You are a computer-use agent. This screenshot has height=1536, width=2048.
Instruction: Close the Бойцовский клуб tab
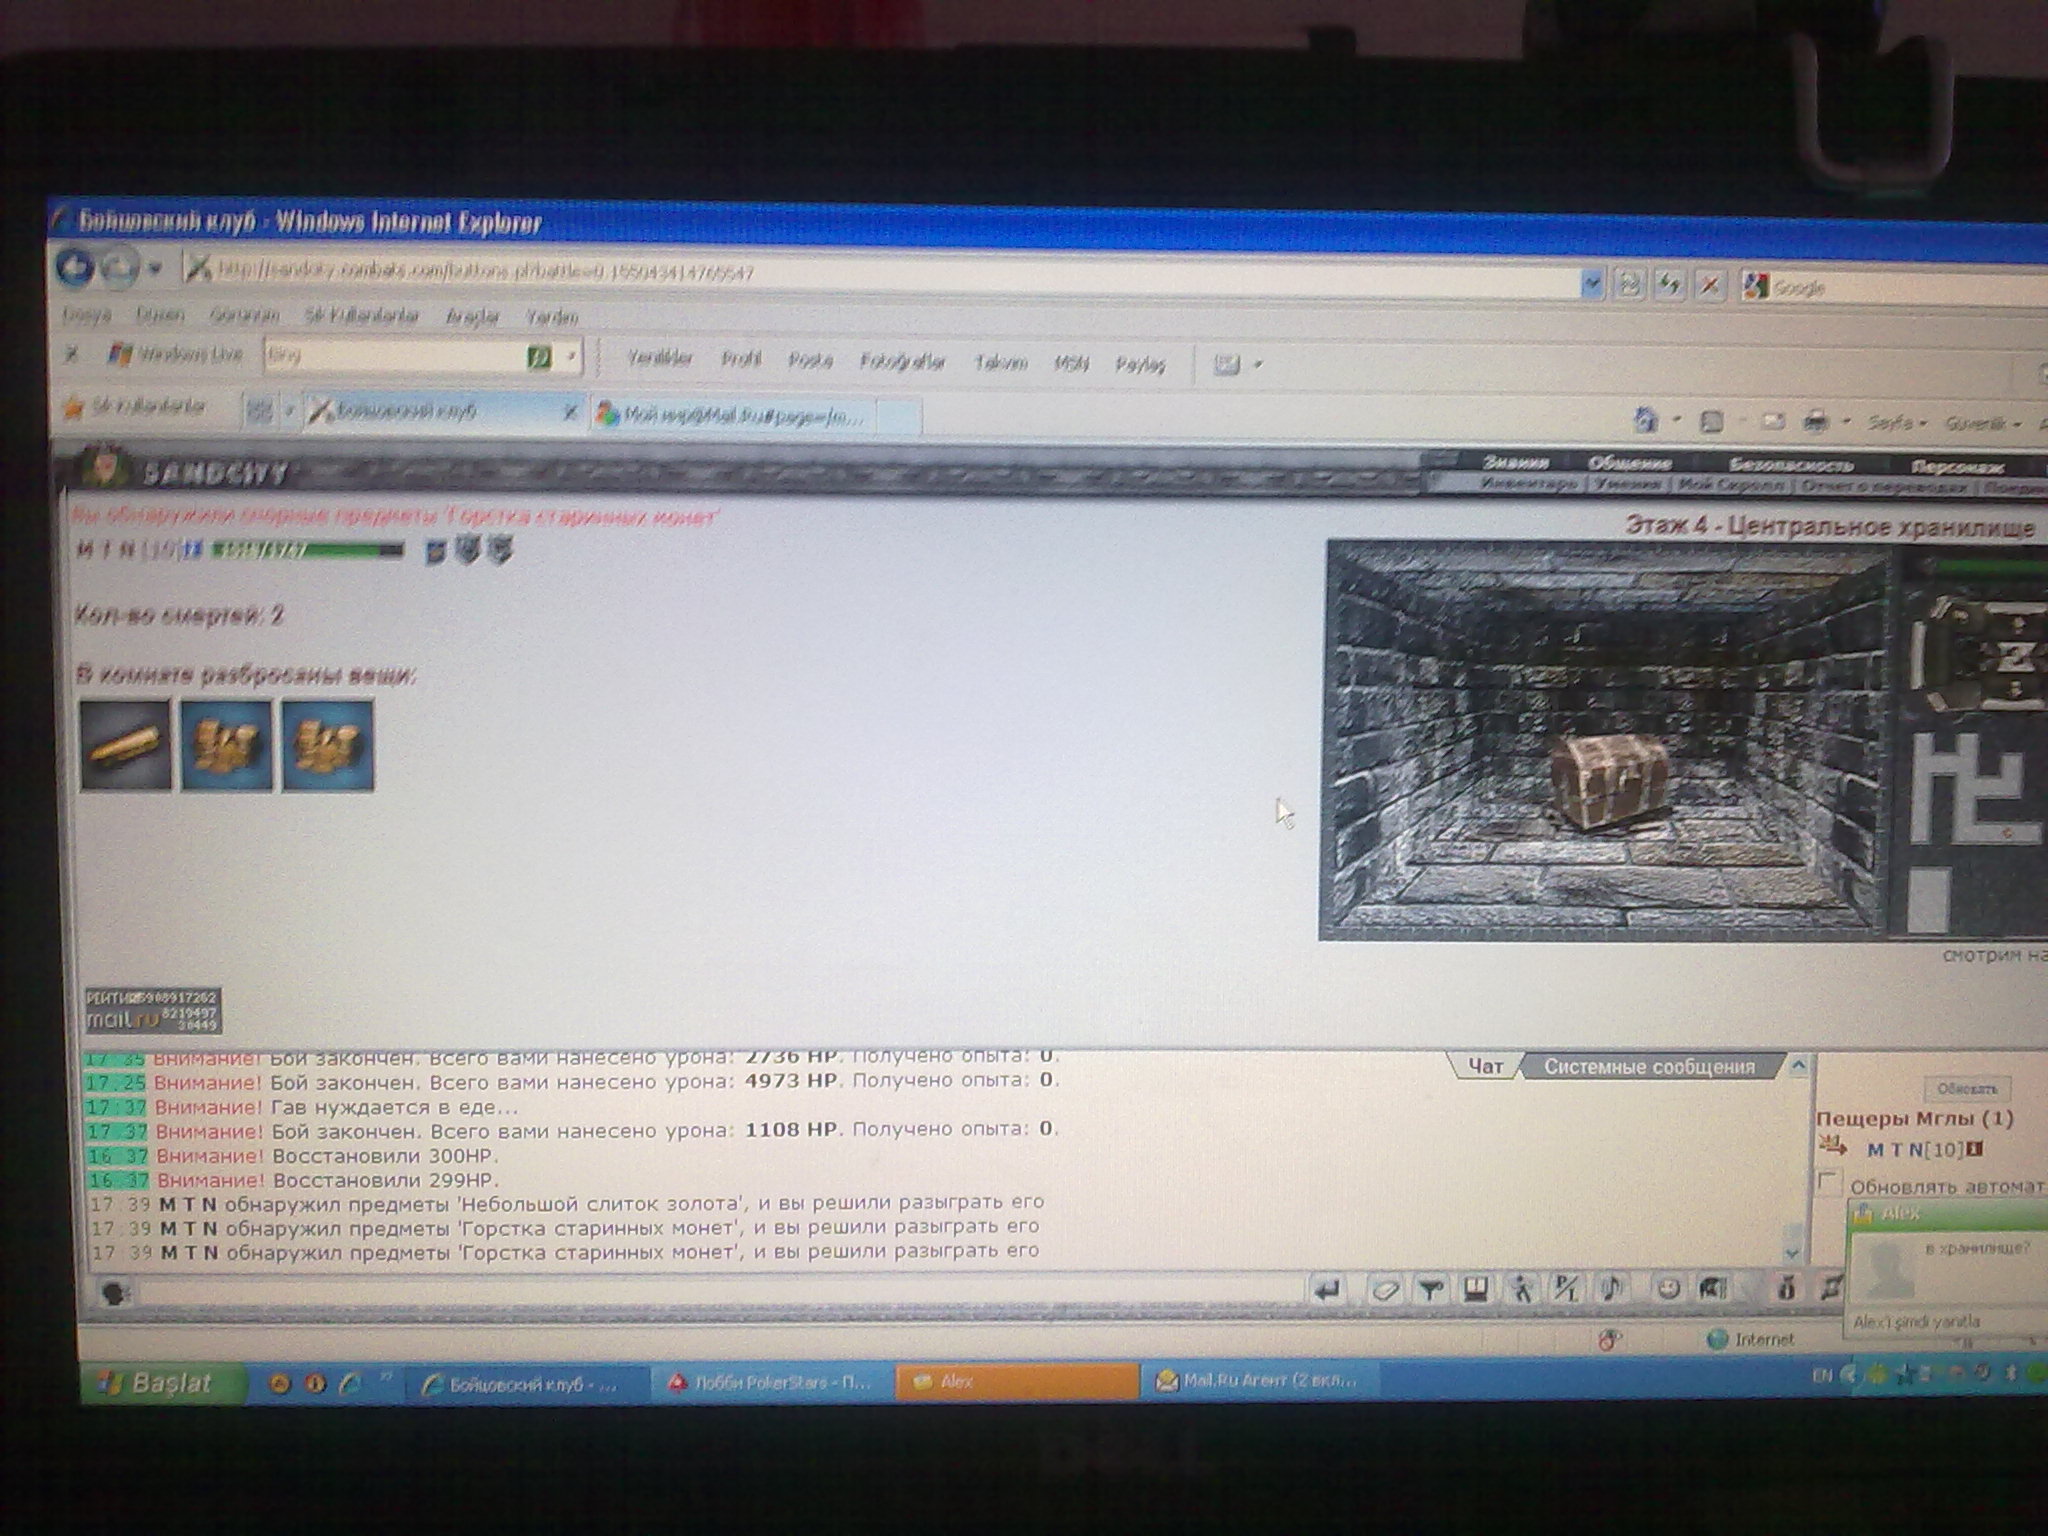[x=570, y=412]
